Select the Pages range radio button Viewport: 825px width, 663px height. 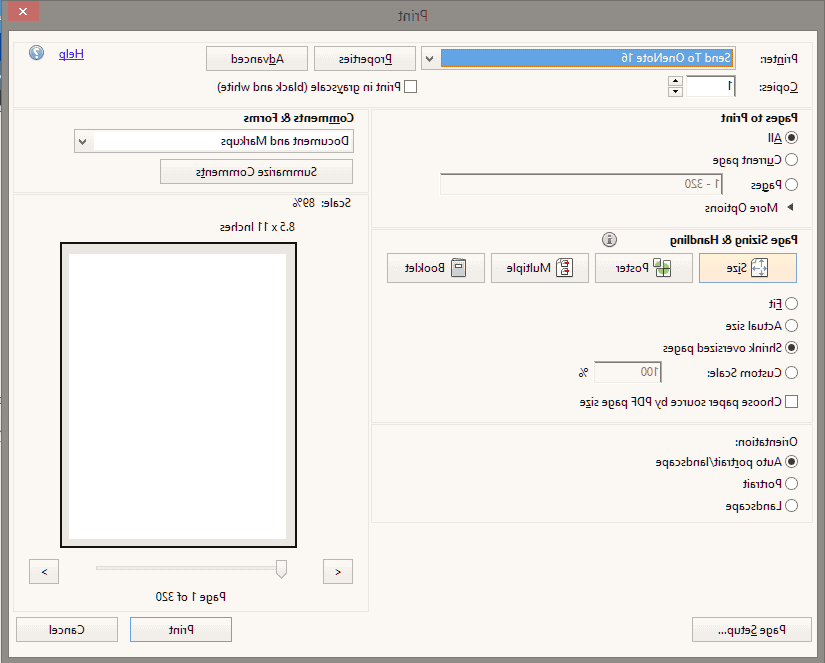(x=791, y=185)
